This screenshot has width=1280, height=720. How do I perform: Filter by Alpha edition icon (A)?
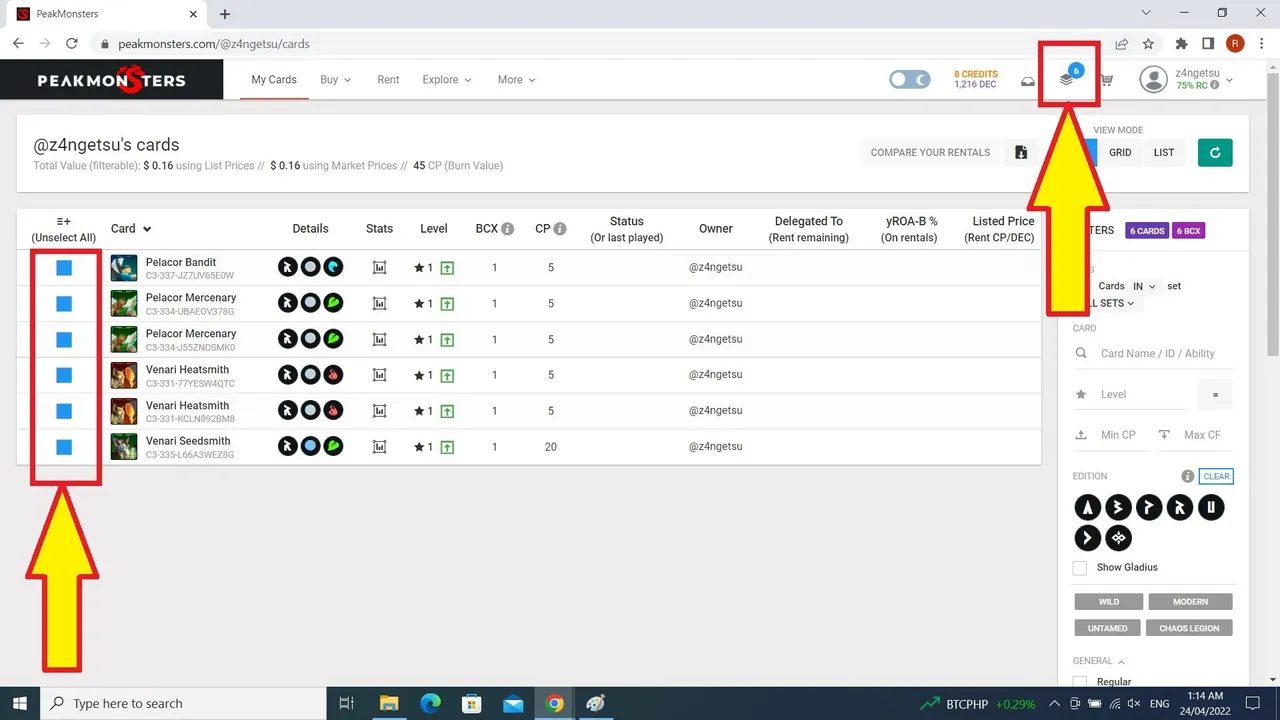pyautogui.click(x=1087, y=508)
